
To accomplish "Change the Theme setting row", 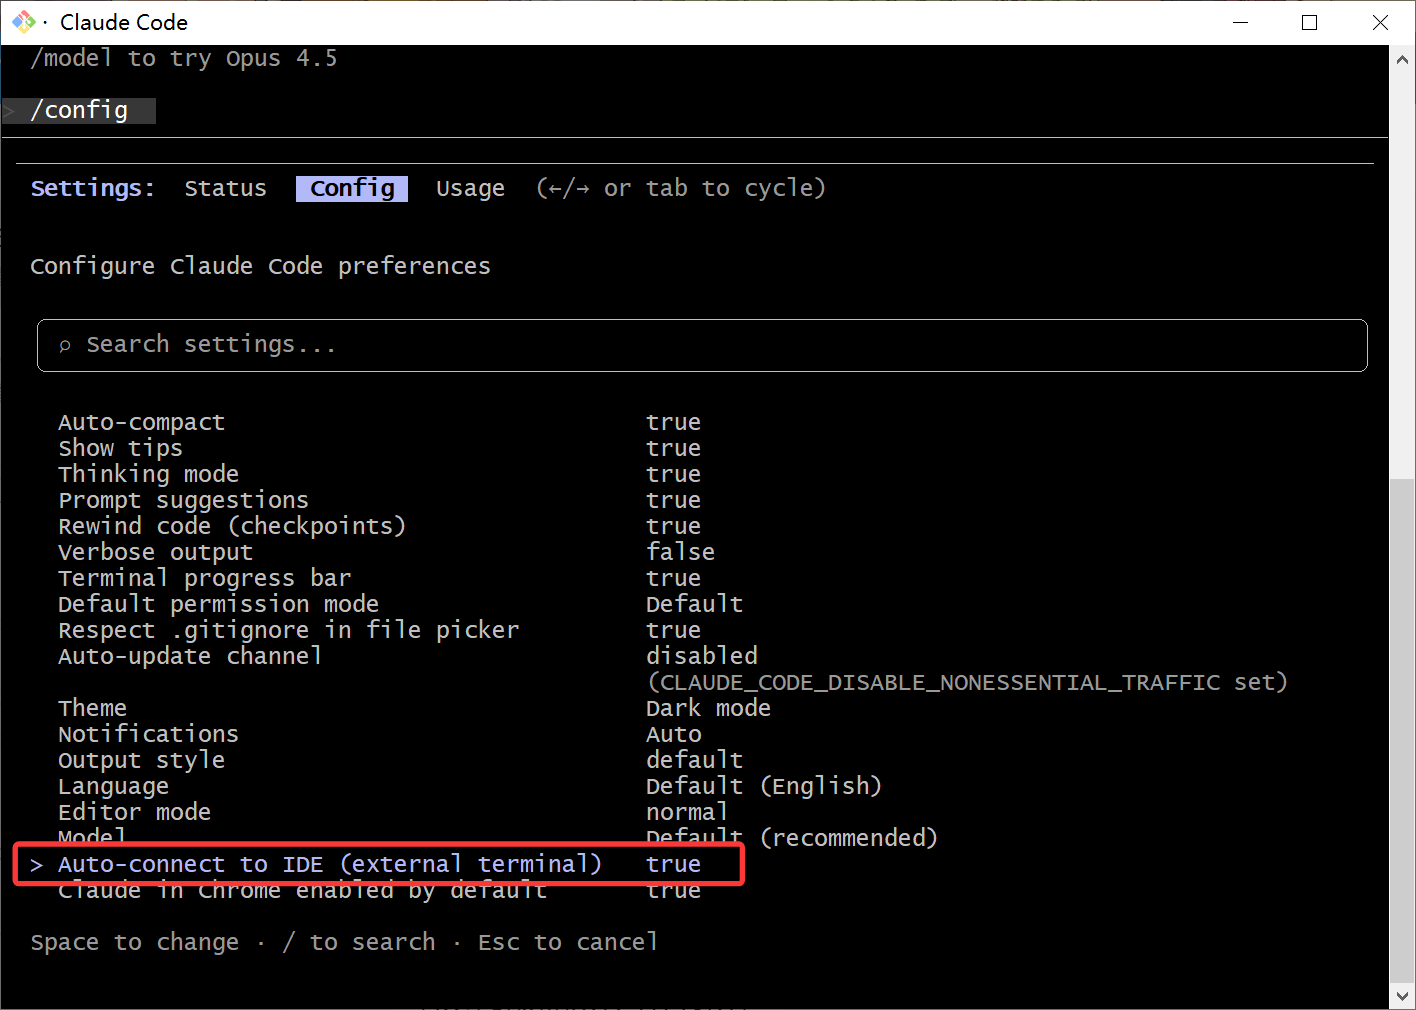I will [414, 708].
